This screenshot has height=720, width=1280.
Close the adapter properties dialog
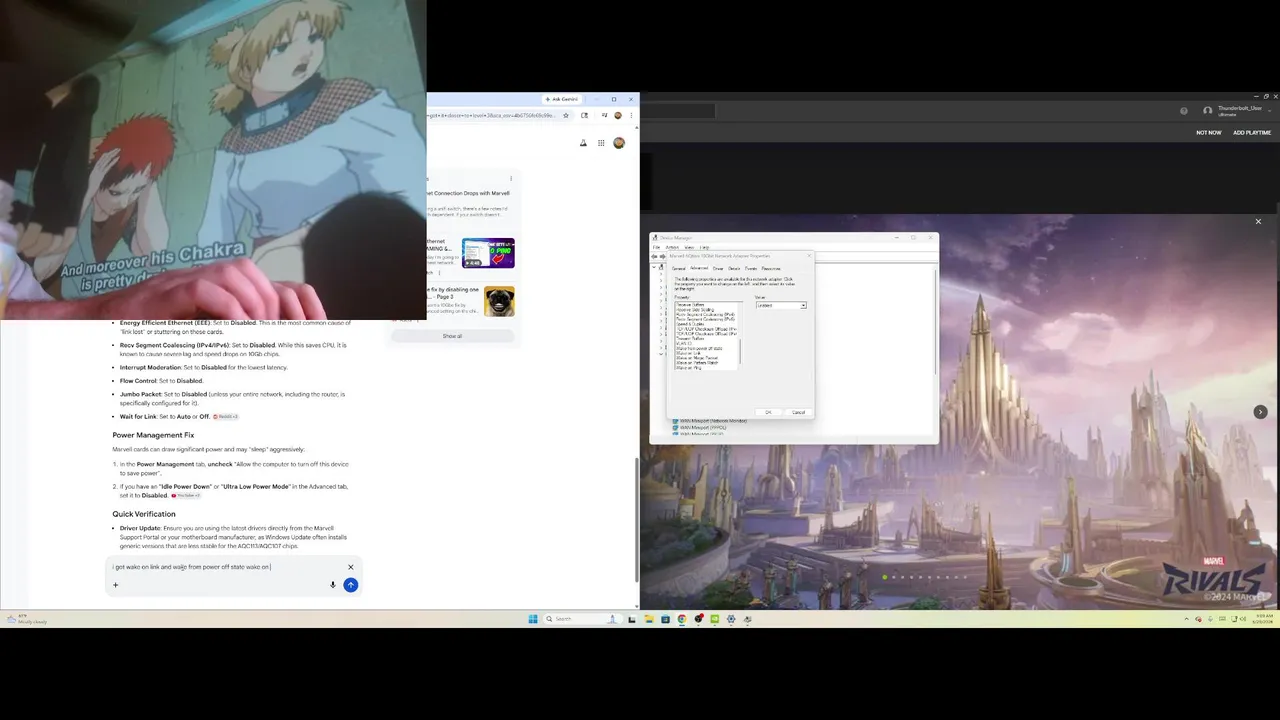809,256
